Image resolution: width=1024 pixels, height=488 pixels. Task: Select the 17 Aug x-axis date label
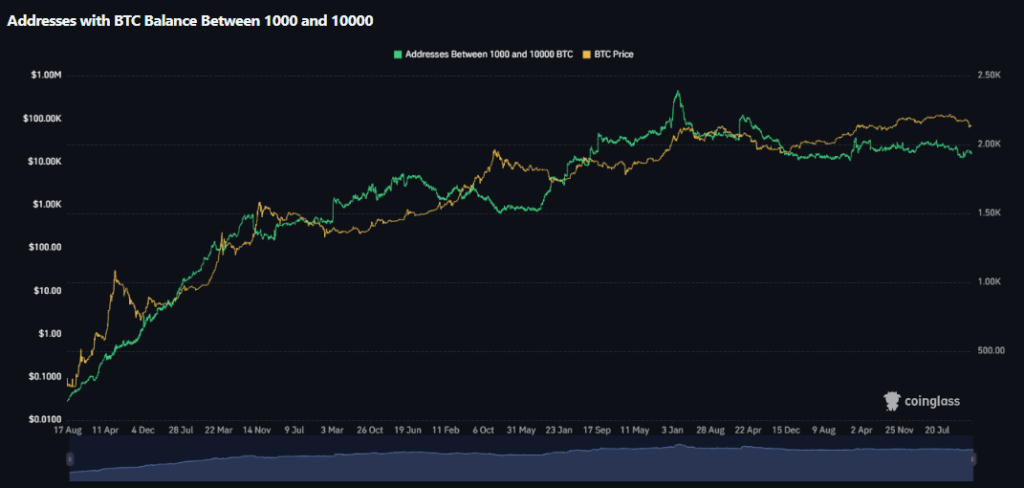click(x=67, y=429)
